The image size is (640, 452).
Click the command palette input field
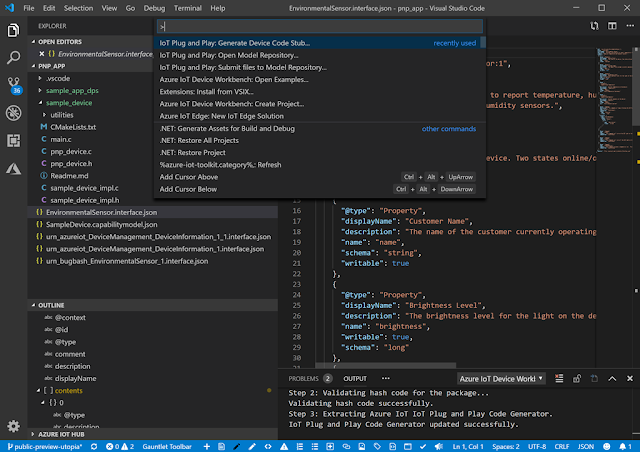[320, 26]
